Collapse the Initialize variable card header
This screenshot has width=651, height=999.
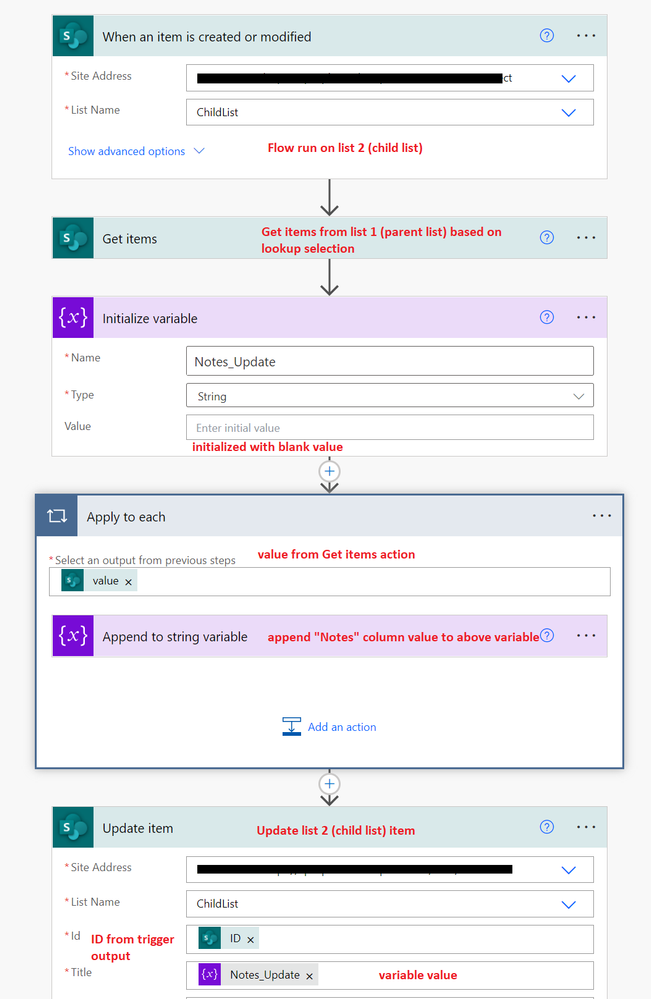tap(329, 317)
